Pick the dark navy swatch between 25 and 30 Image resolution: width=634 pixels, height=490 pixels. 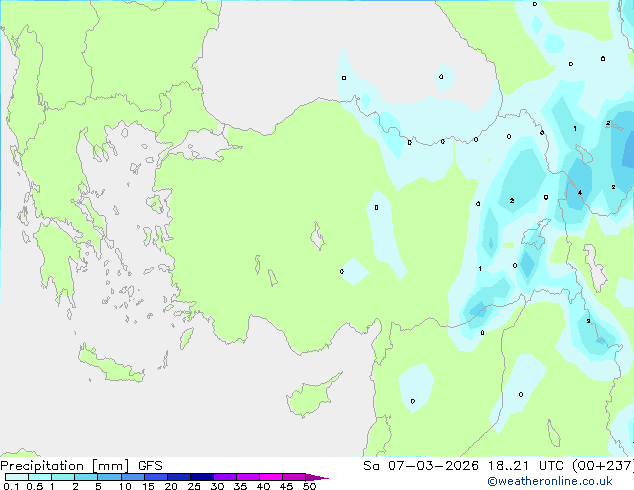[202, 477]
